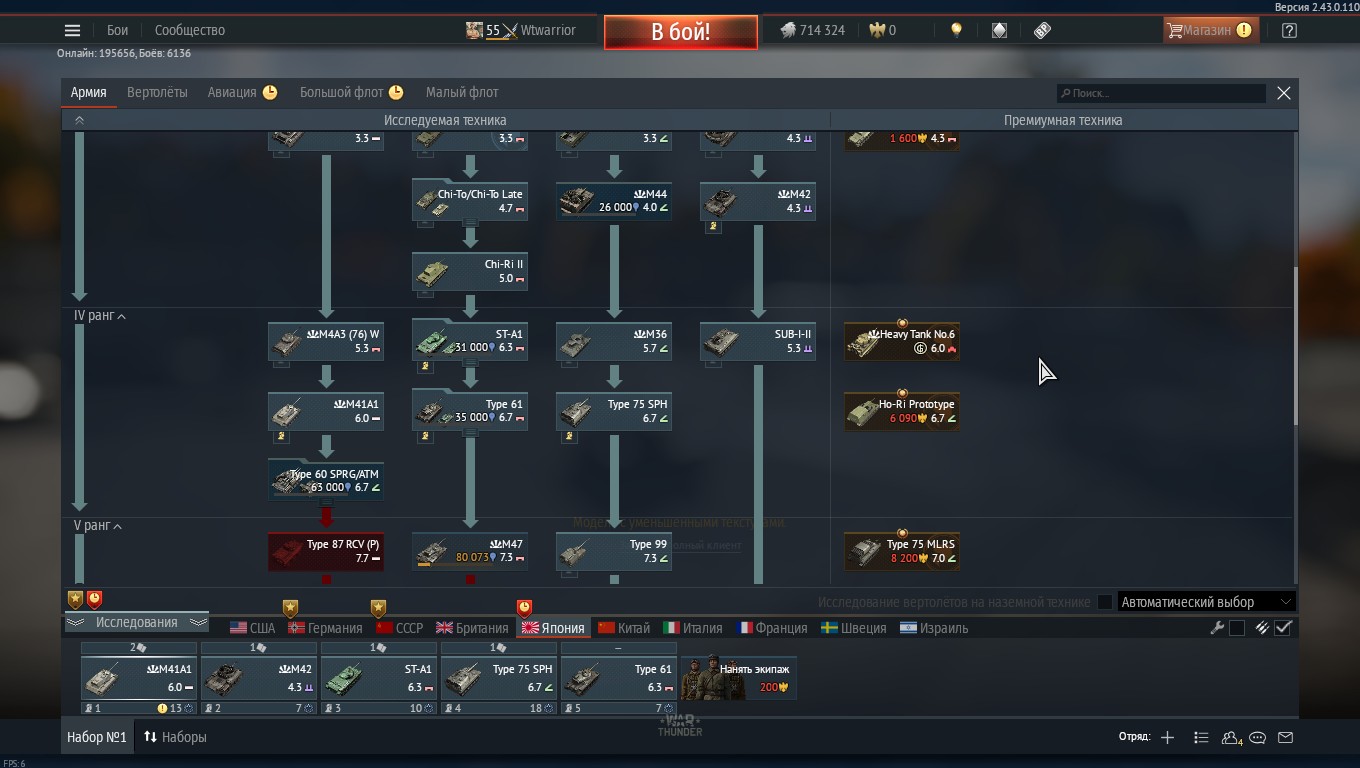Select the M36 tank destroyer

click(614, 341)
